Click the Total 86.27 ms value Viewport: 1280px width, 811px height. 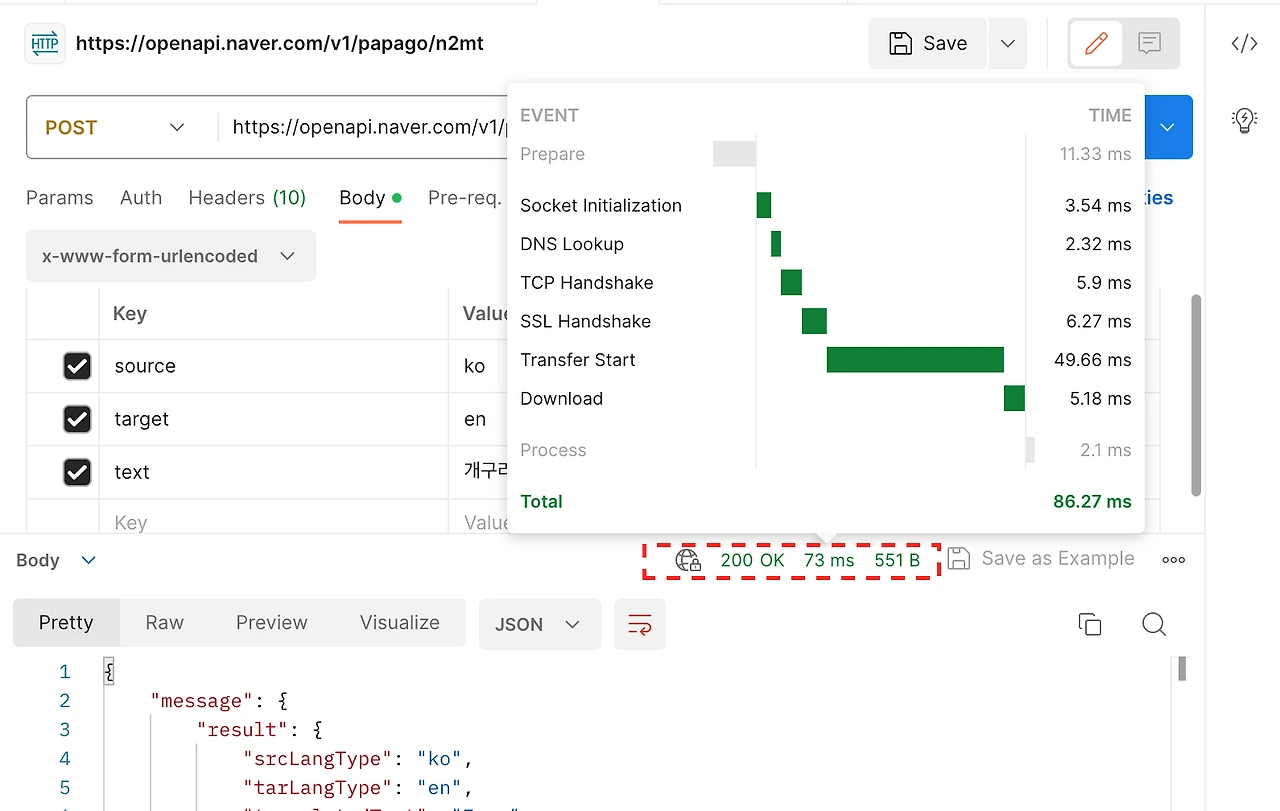point(1092,501)
